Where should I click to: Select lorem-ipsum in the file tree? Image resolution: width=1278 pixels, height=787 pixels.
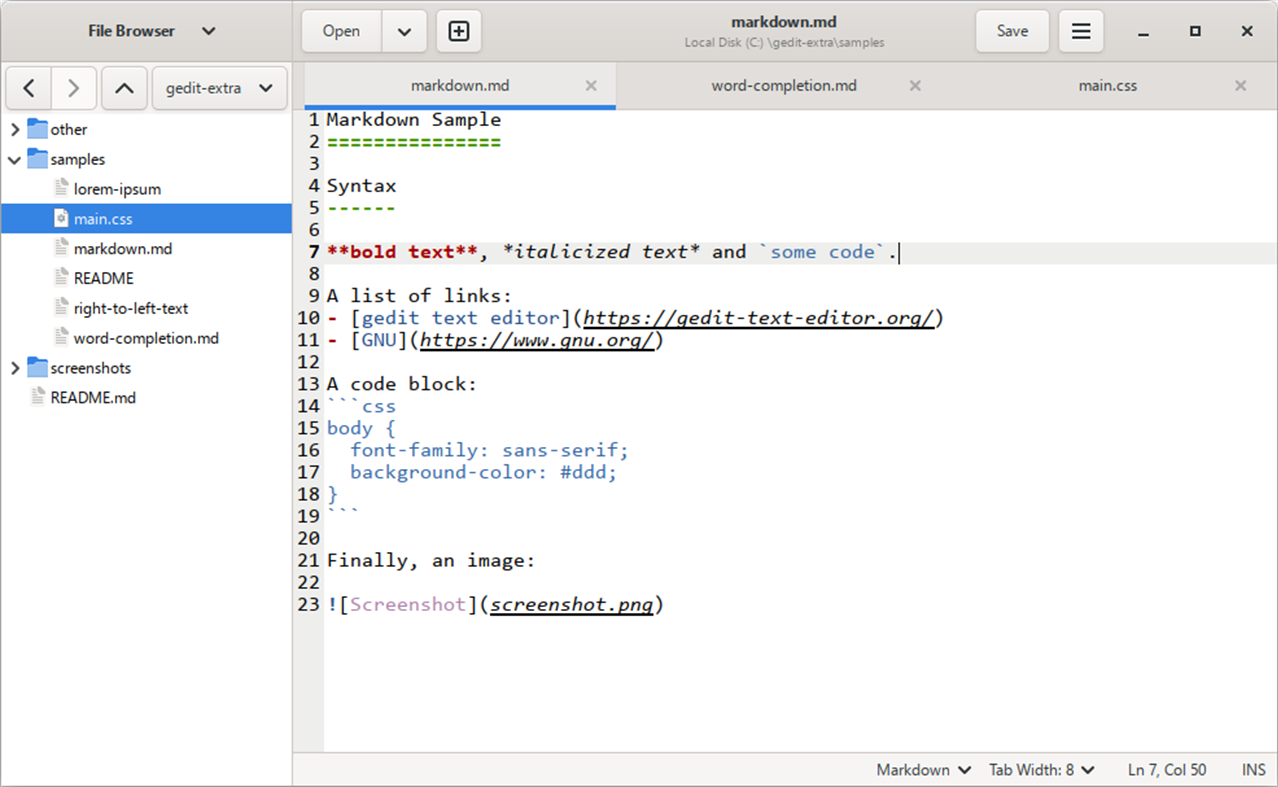coord(117,189)
